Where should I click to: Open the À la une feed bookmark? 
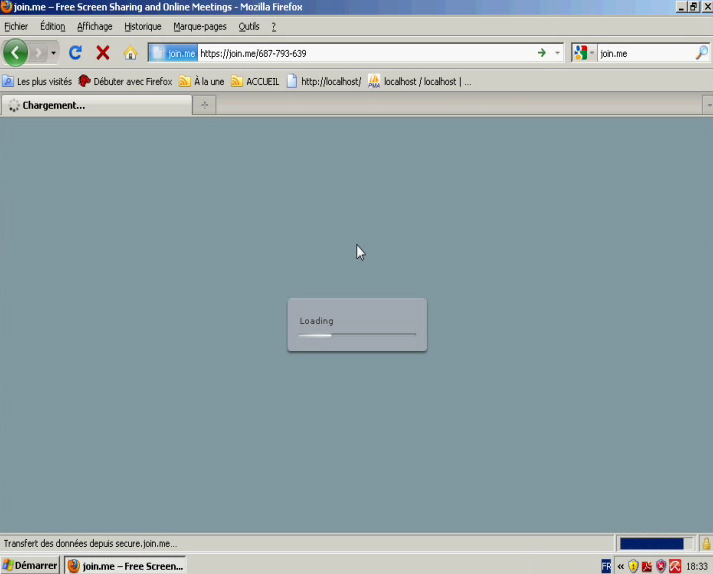(x=202, y=81)
